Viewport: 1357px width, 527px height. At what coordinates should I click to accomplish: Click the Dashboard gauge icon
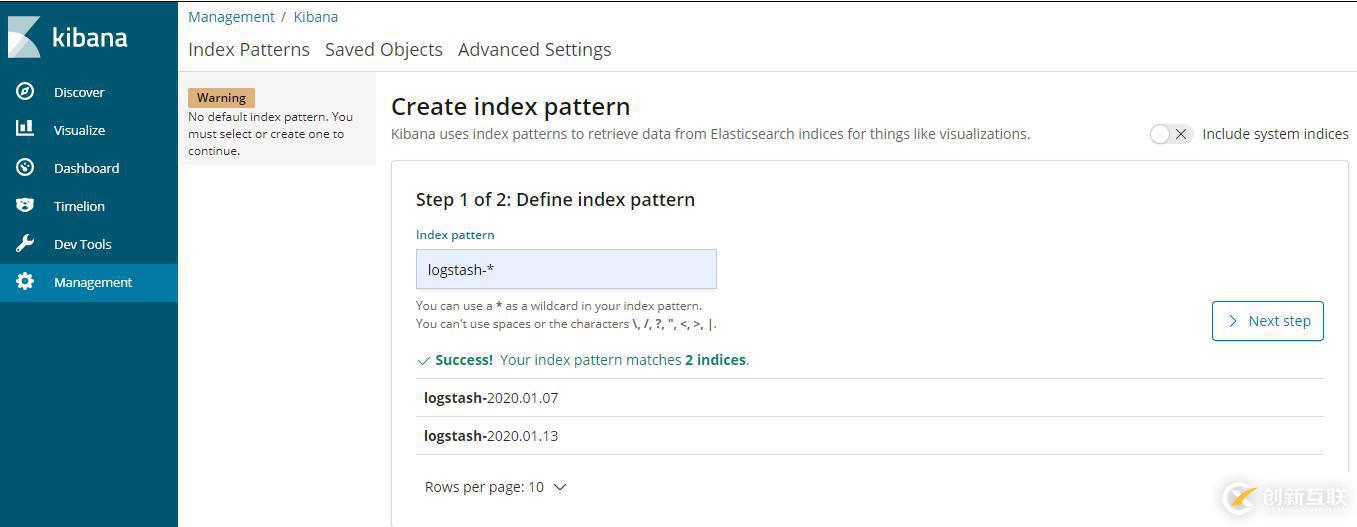25,167
